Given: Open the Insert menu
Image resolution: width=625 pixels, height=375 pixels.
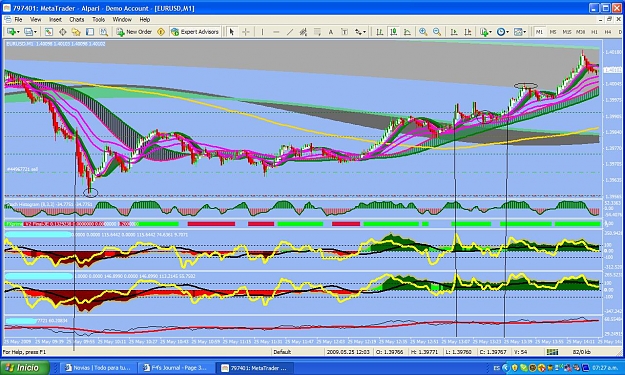Looking at the screenshot, I should (x=55, y=19).
